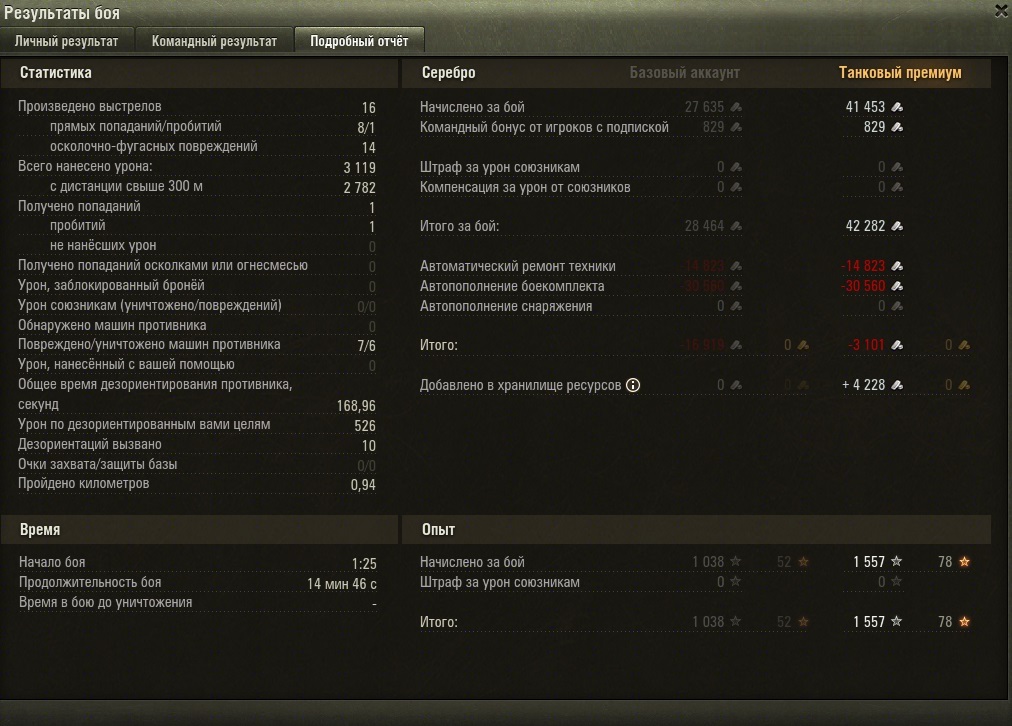
Task: Click the Всего нанесено урона value 3 119
Action: pos(359,168)
